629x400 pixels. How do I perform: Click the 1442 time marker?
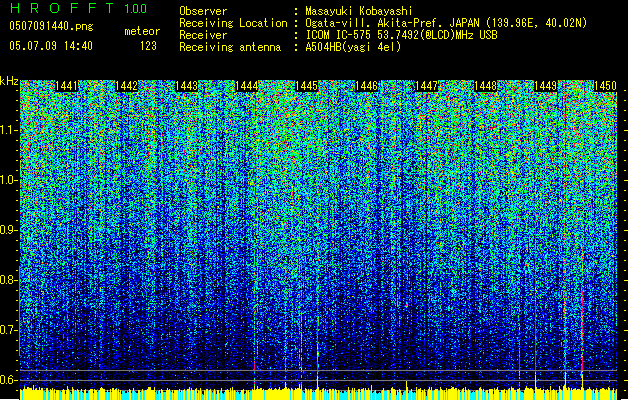(x=126, y=86)
